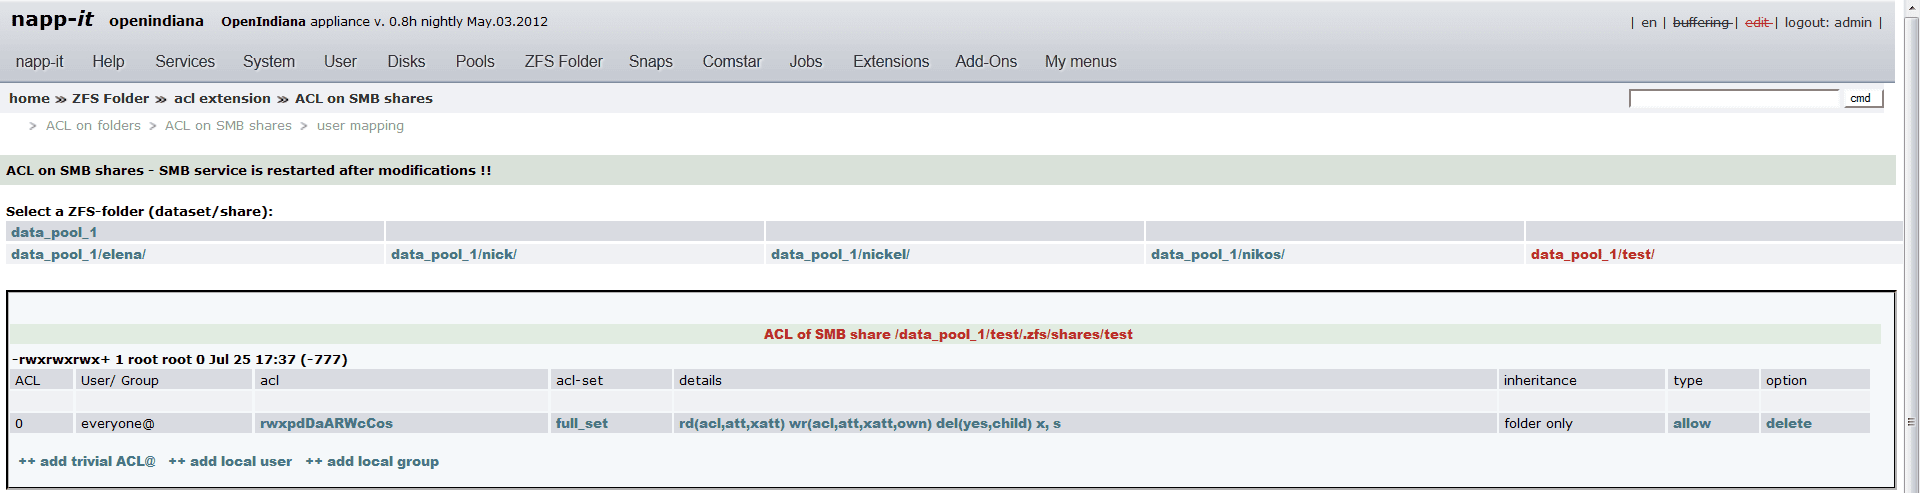Screen dimensions: 1920x493
Task: Add a local group ACL entry
Action: [x=372, y=462]
